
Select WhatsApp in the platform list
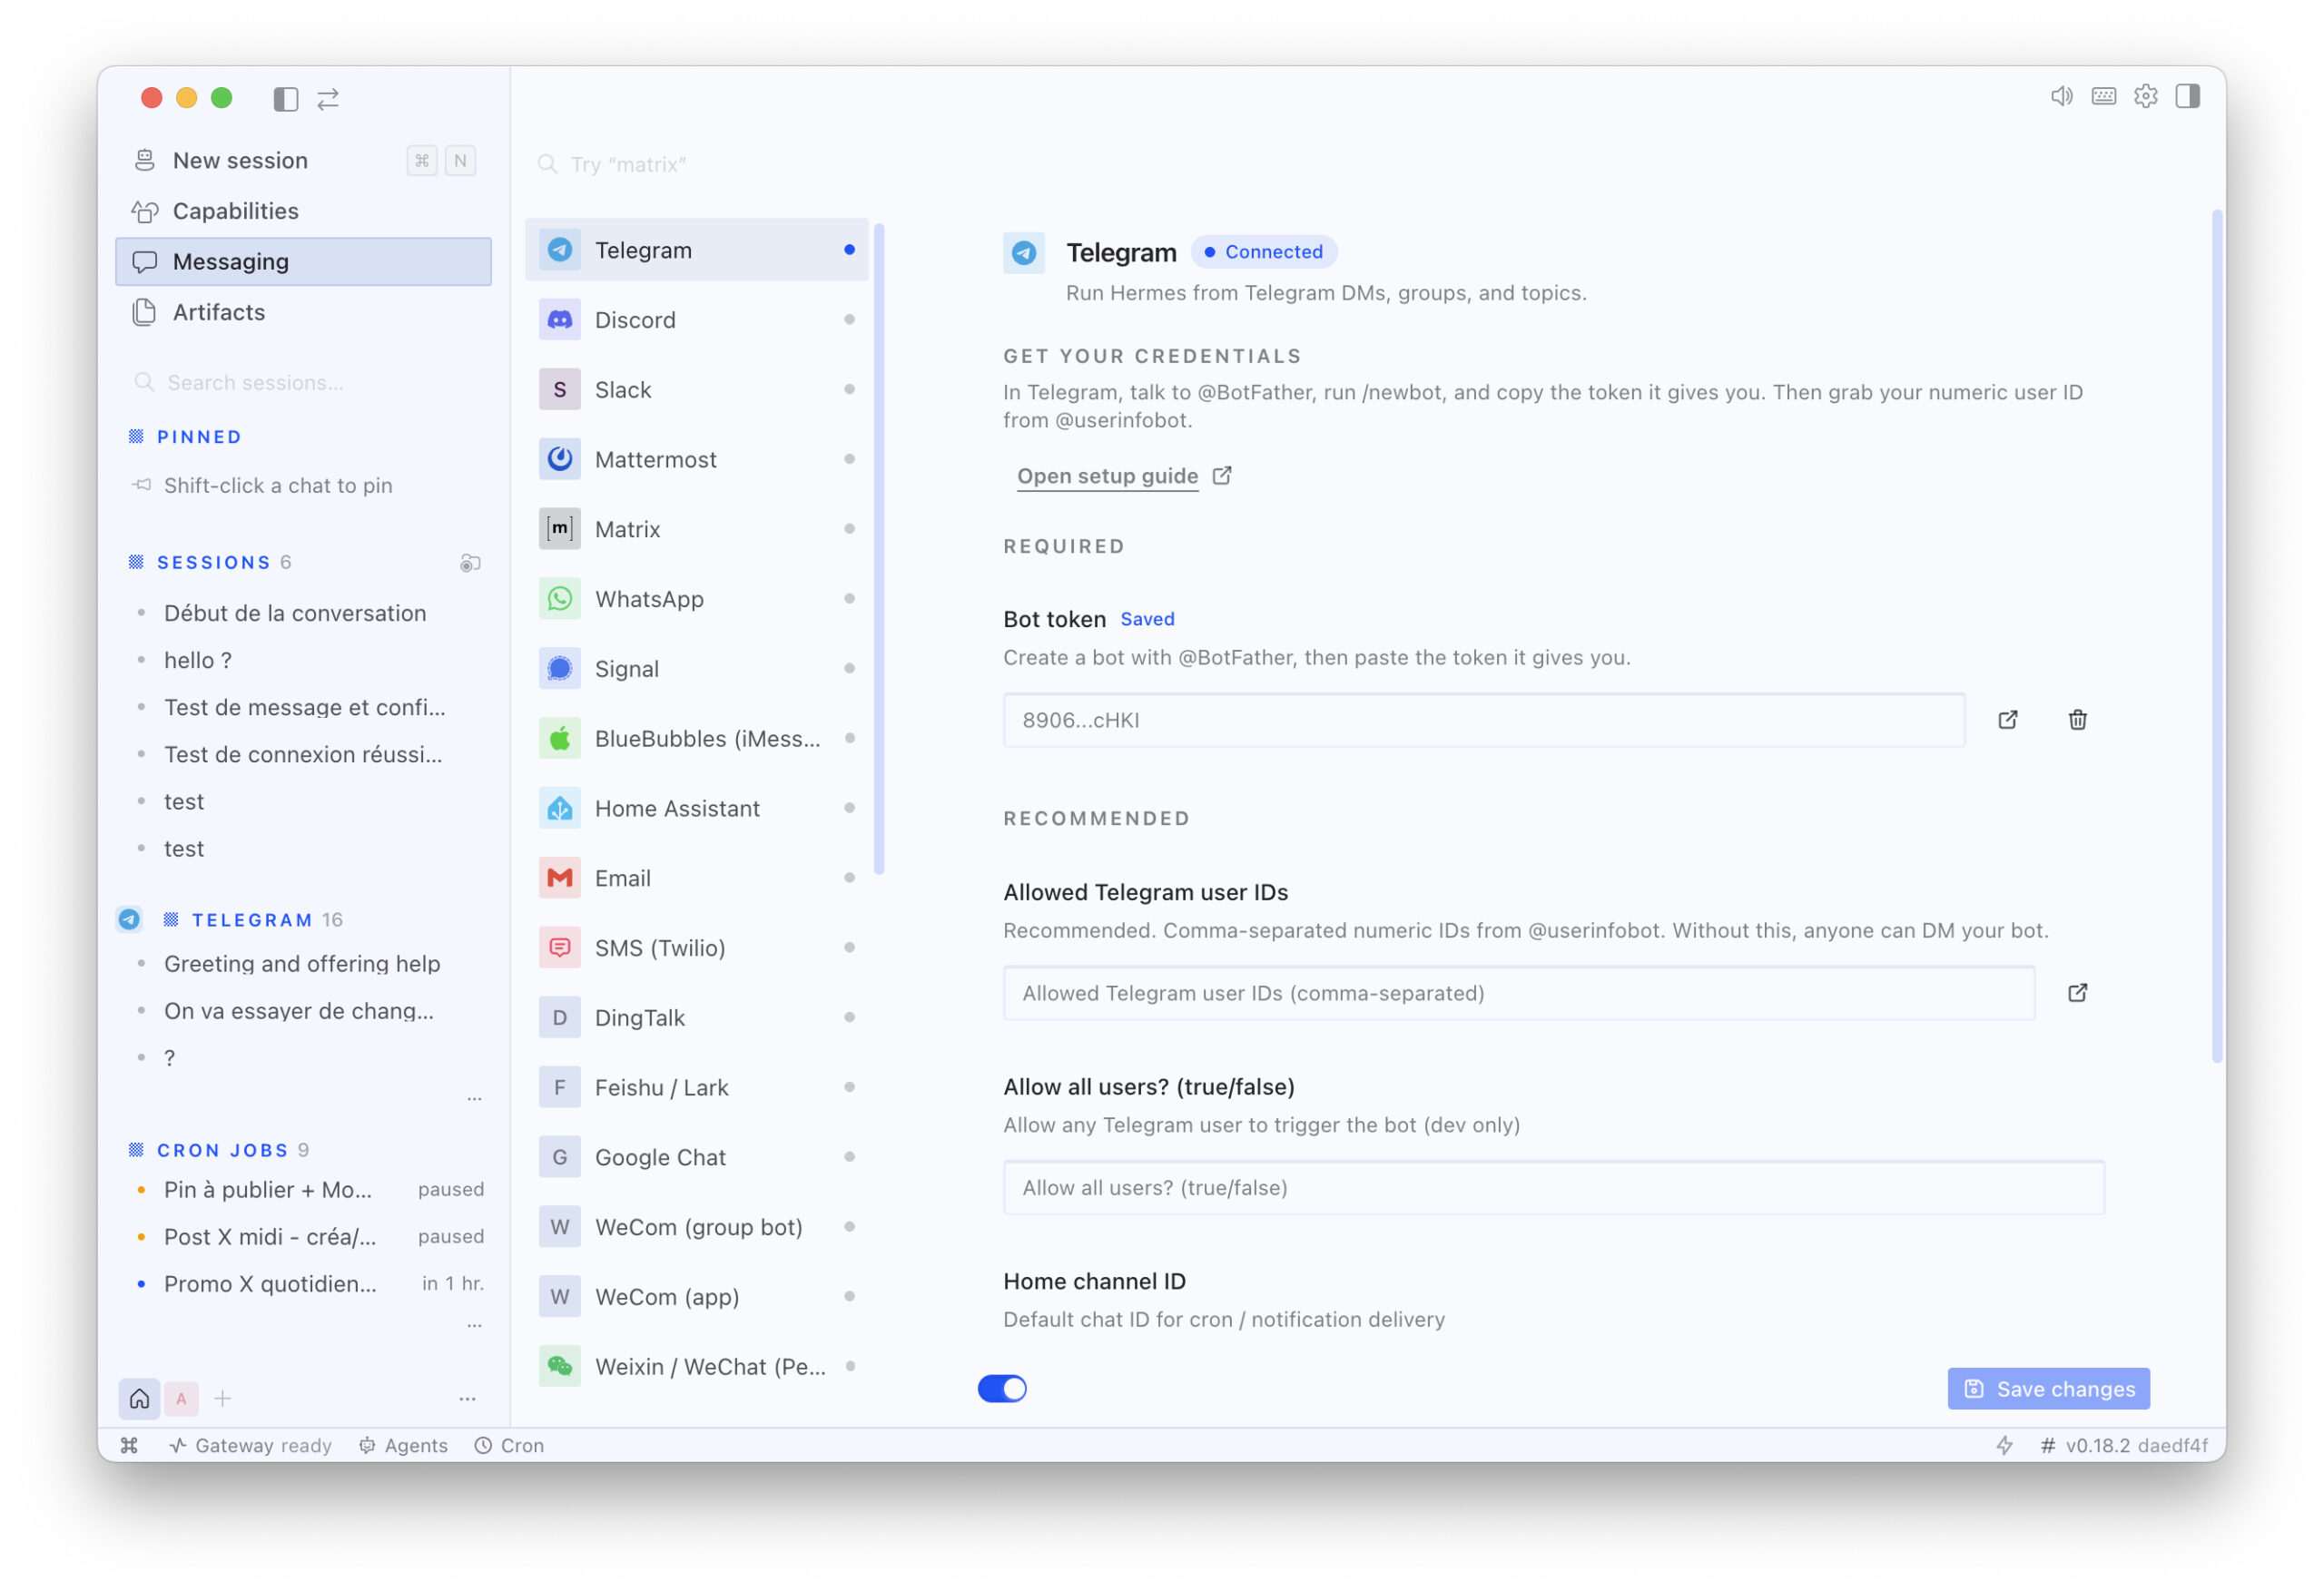click(697, 599)
